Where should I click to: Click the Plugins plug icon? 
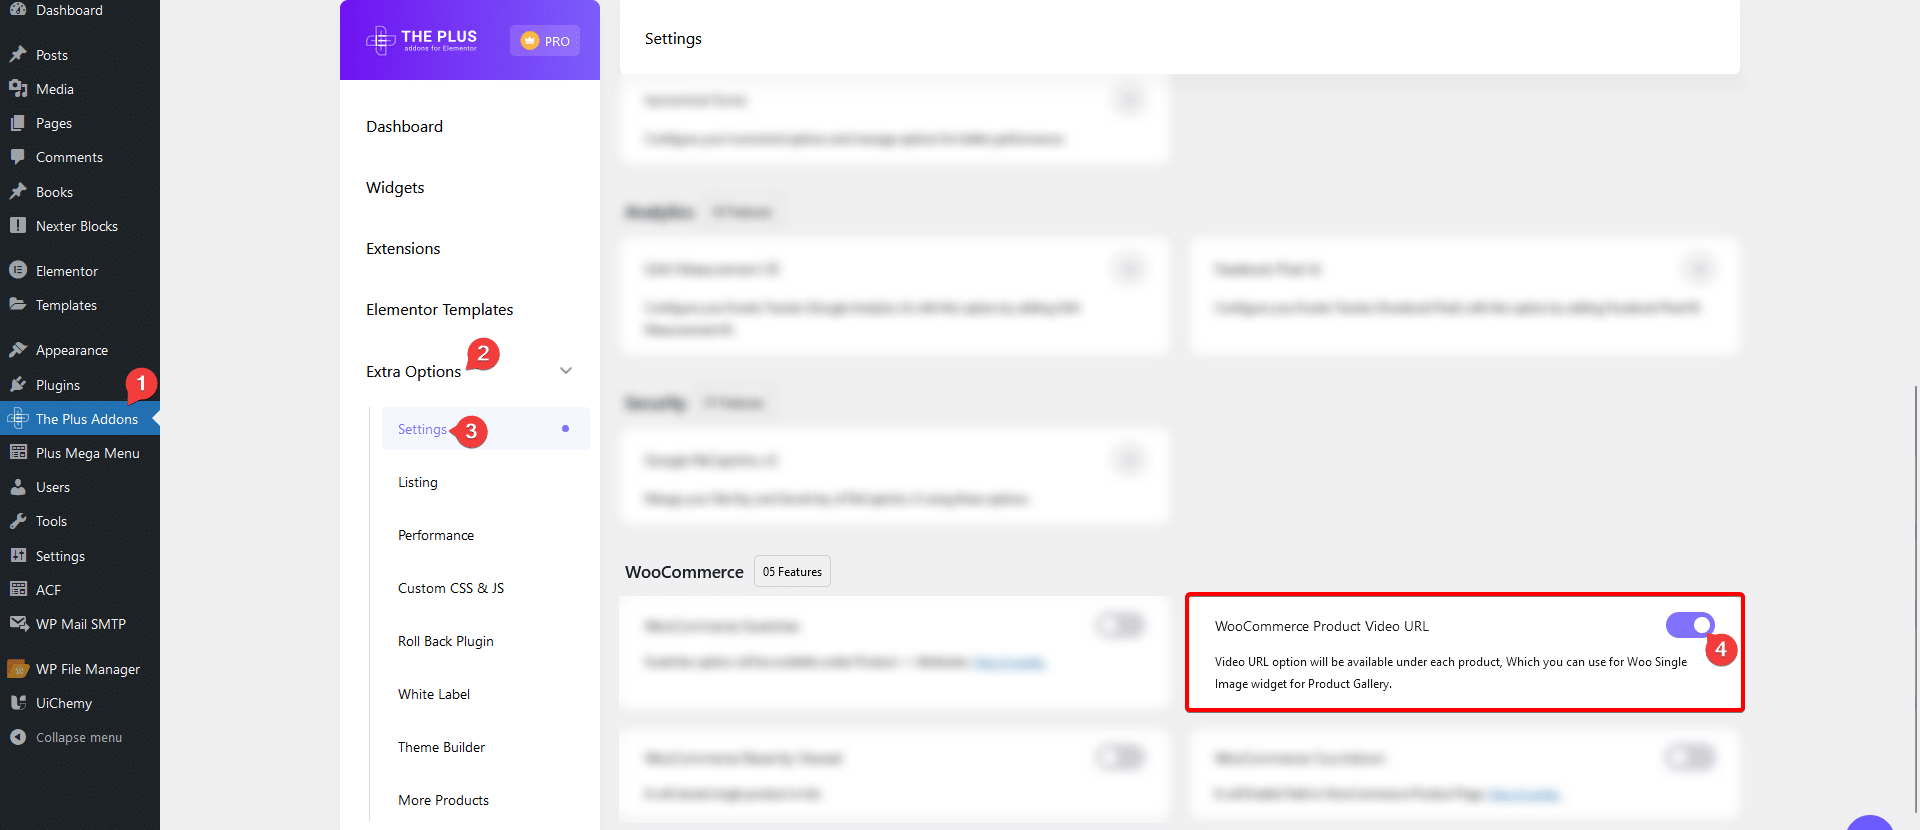(18, 384)
